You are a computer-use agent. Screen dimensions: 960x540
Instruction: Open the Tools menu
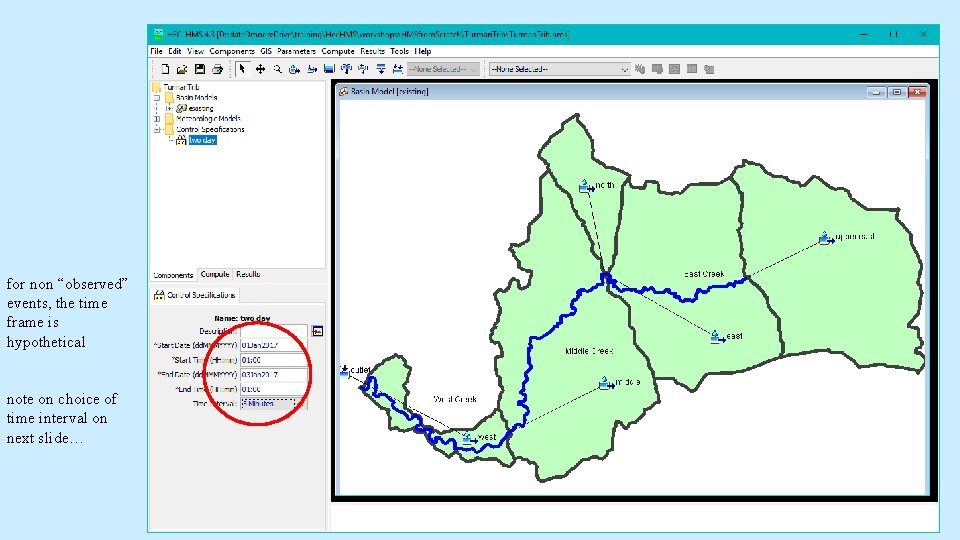pos(399,51)
